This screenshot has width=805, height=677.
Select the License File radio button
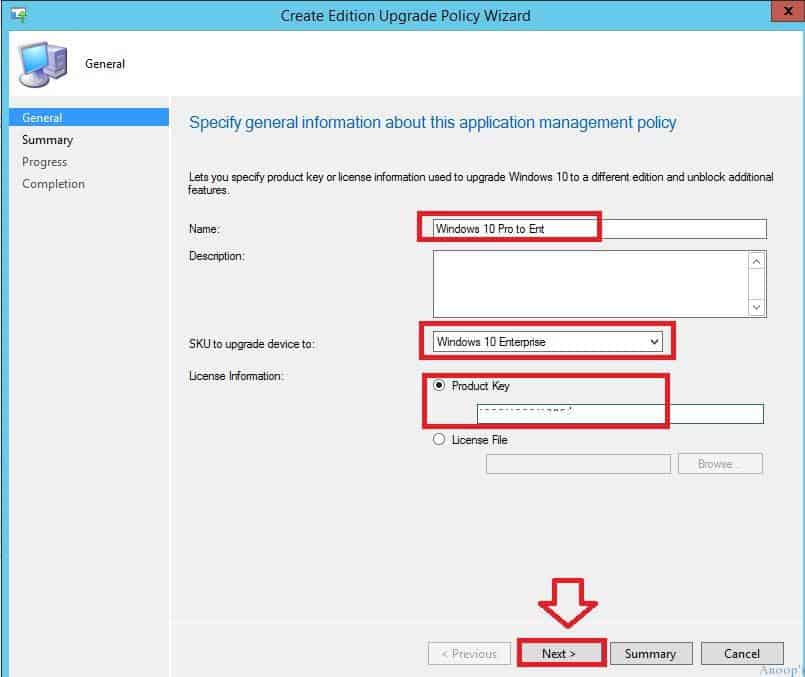pyautogui.click(x=439, y=439)
